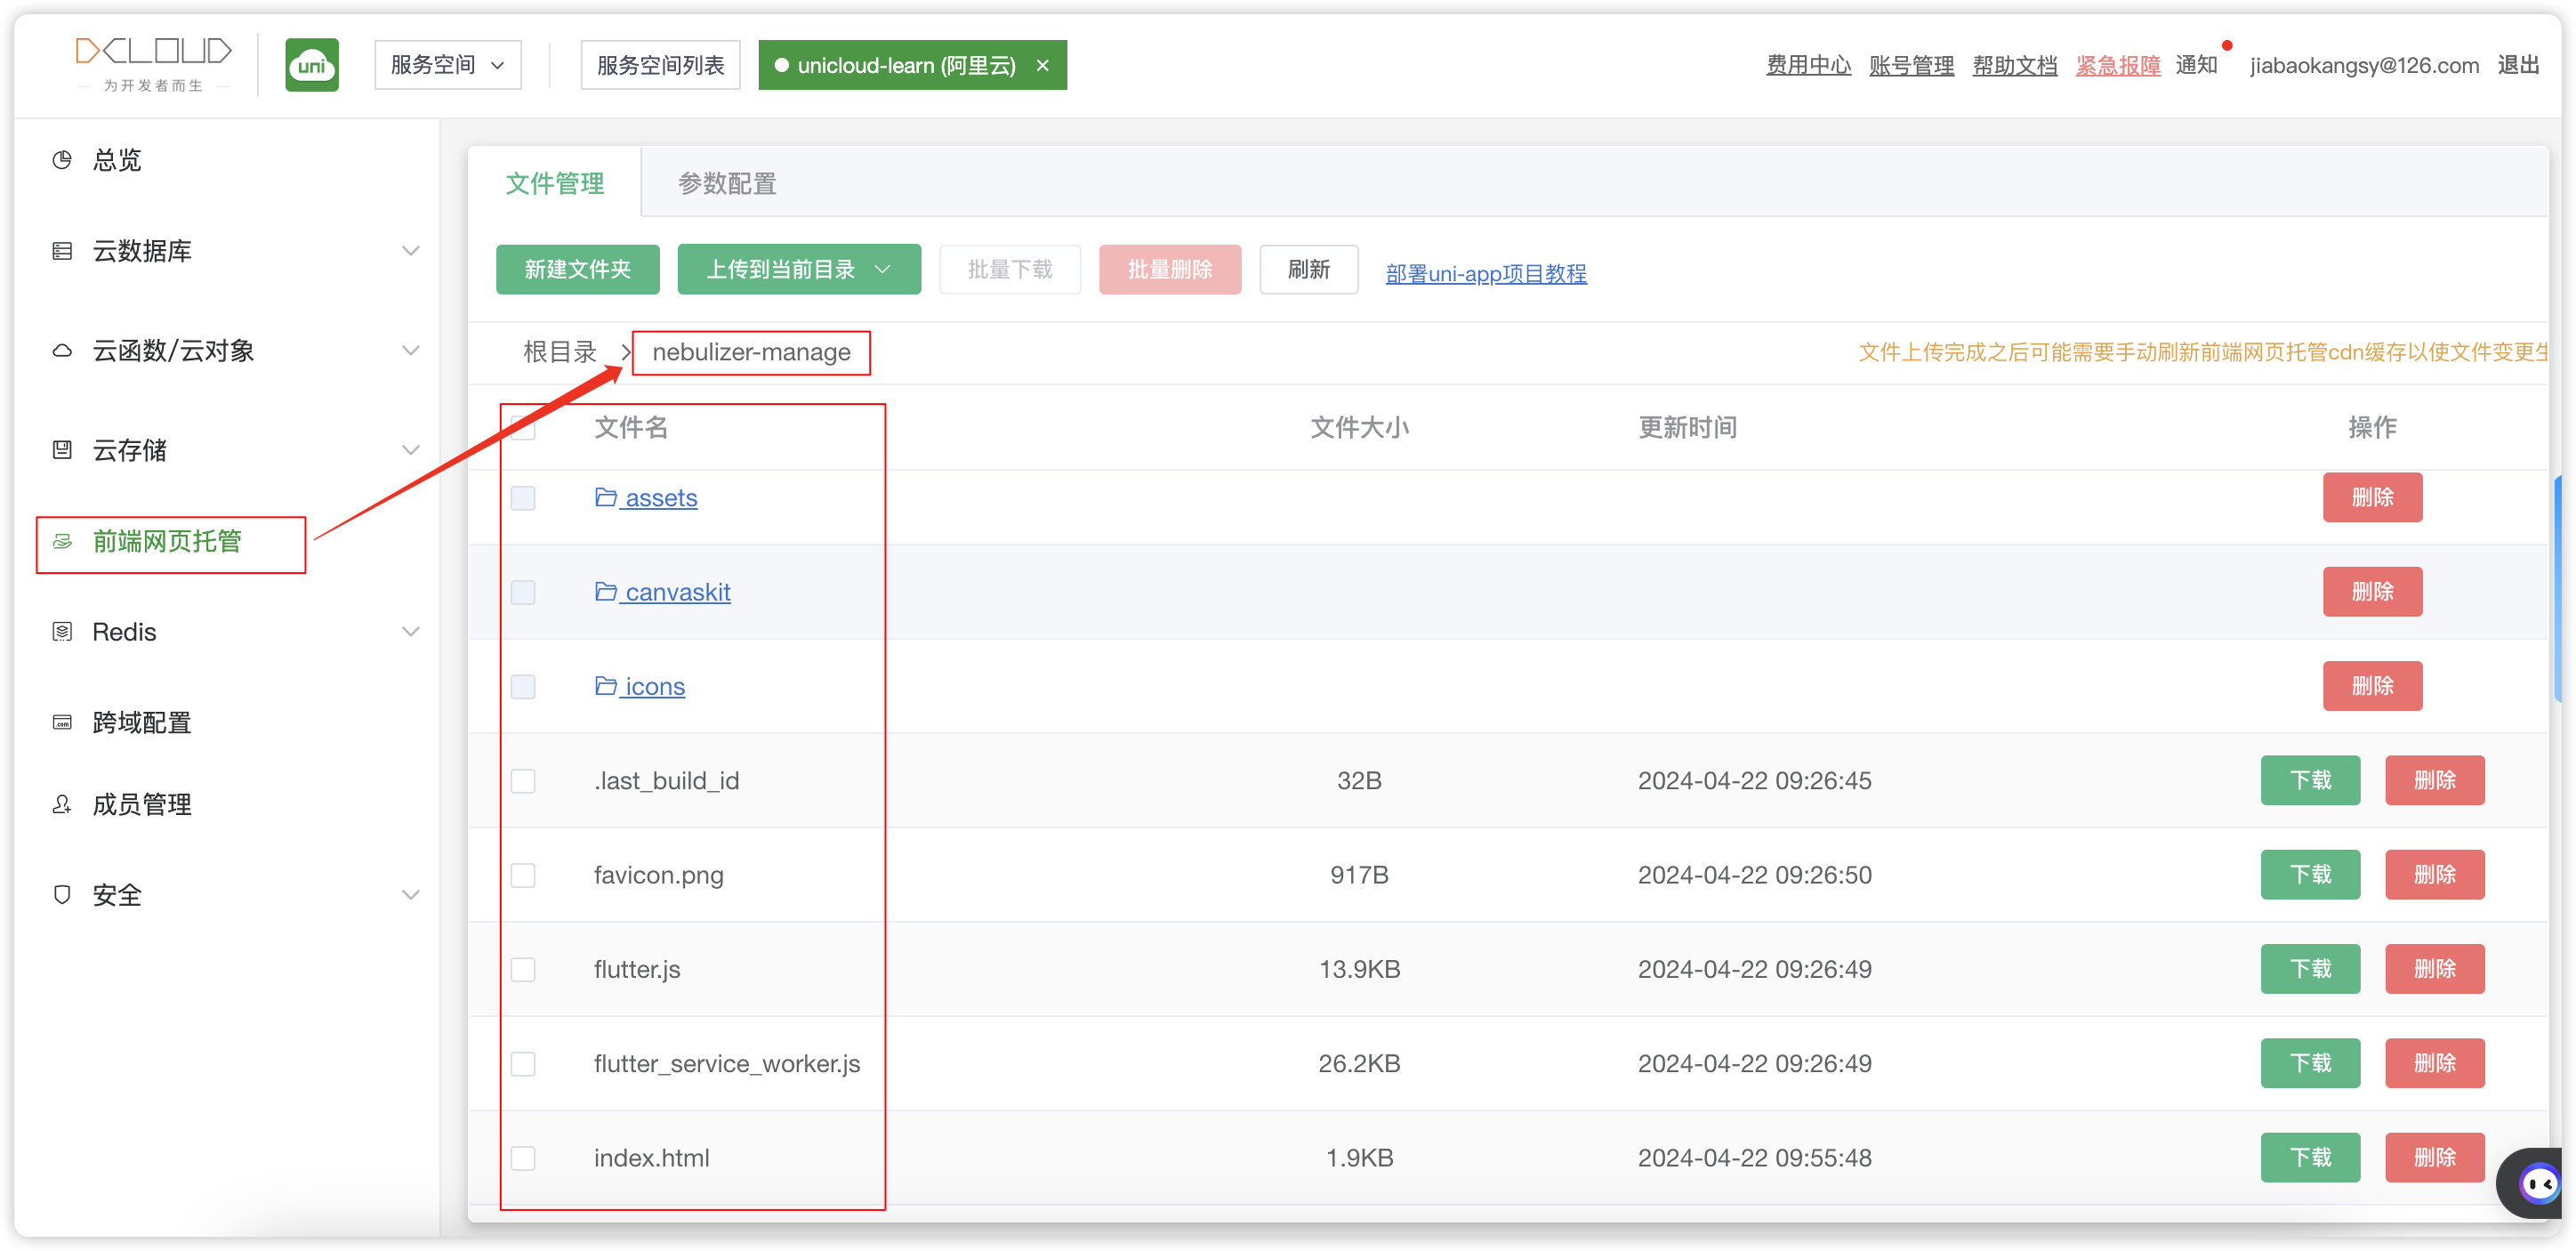Click the 总览 overview pie icon

[x=62, y=160]
